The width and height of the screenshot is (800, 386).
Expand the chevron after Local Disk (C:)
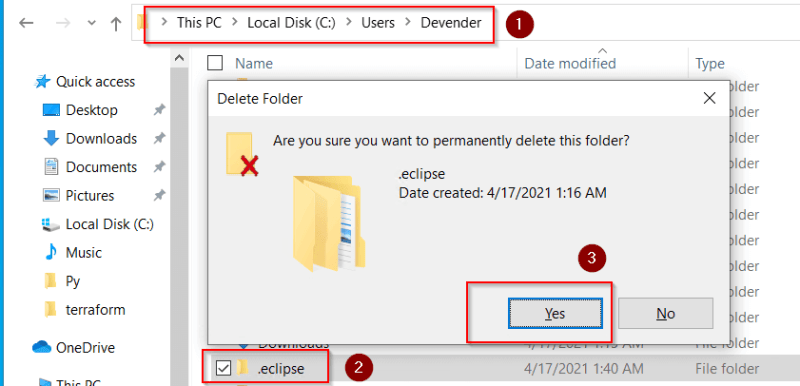348,23
